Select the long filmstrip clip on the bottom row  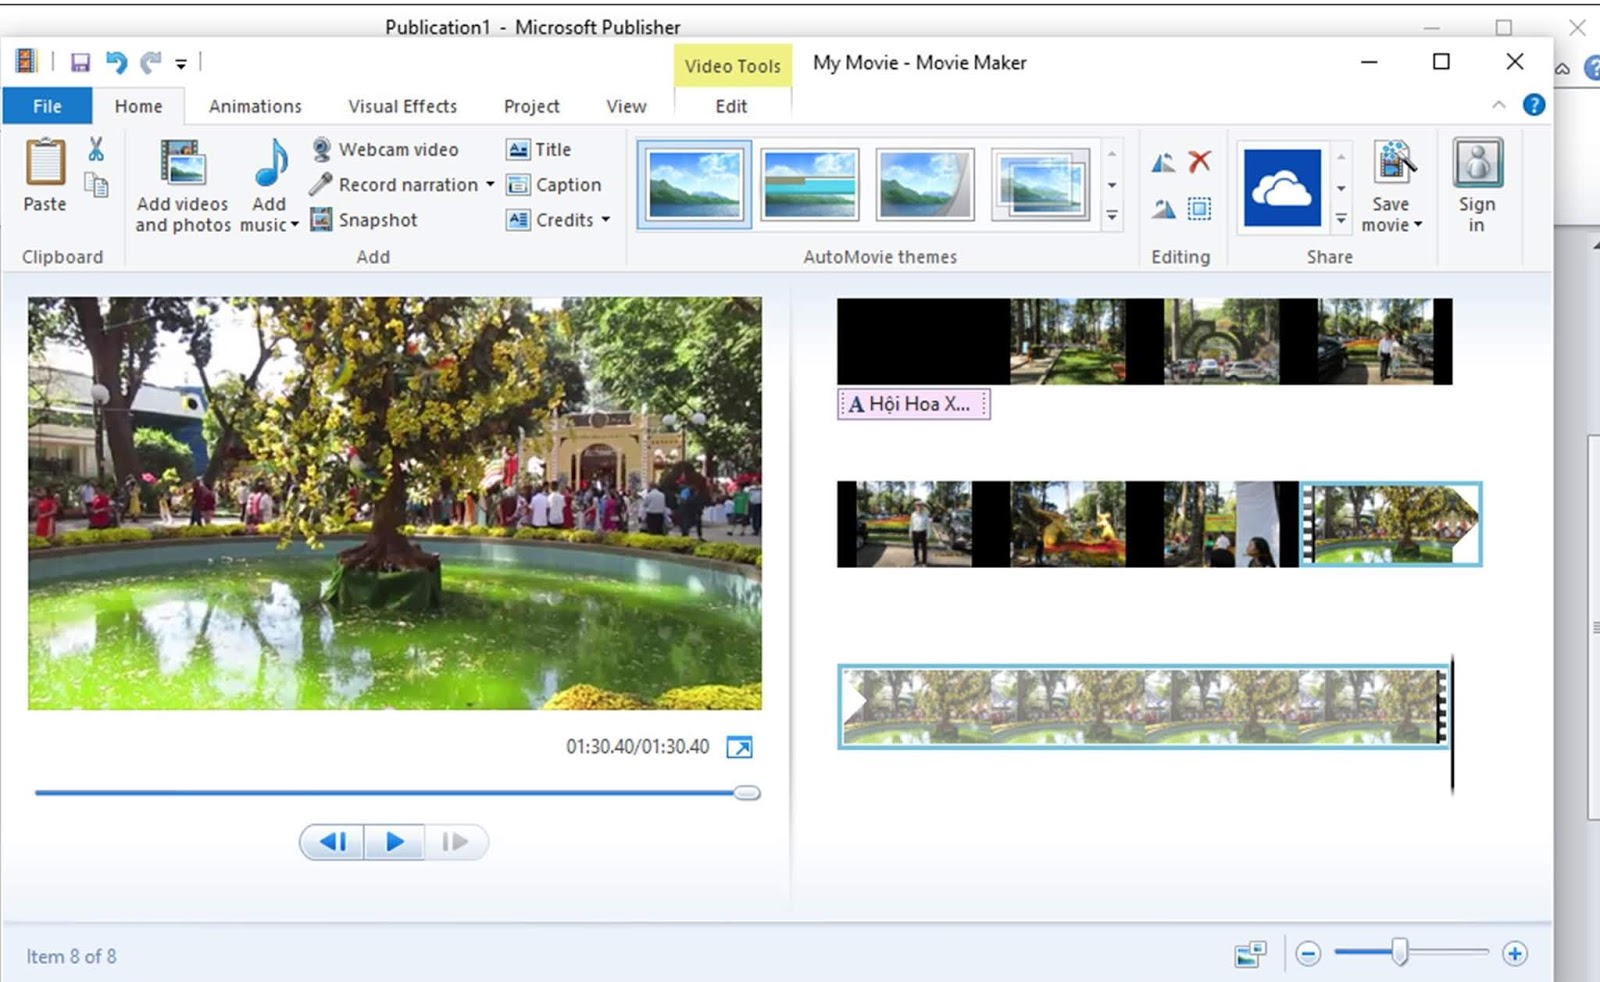tap(1144, 707)
